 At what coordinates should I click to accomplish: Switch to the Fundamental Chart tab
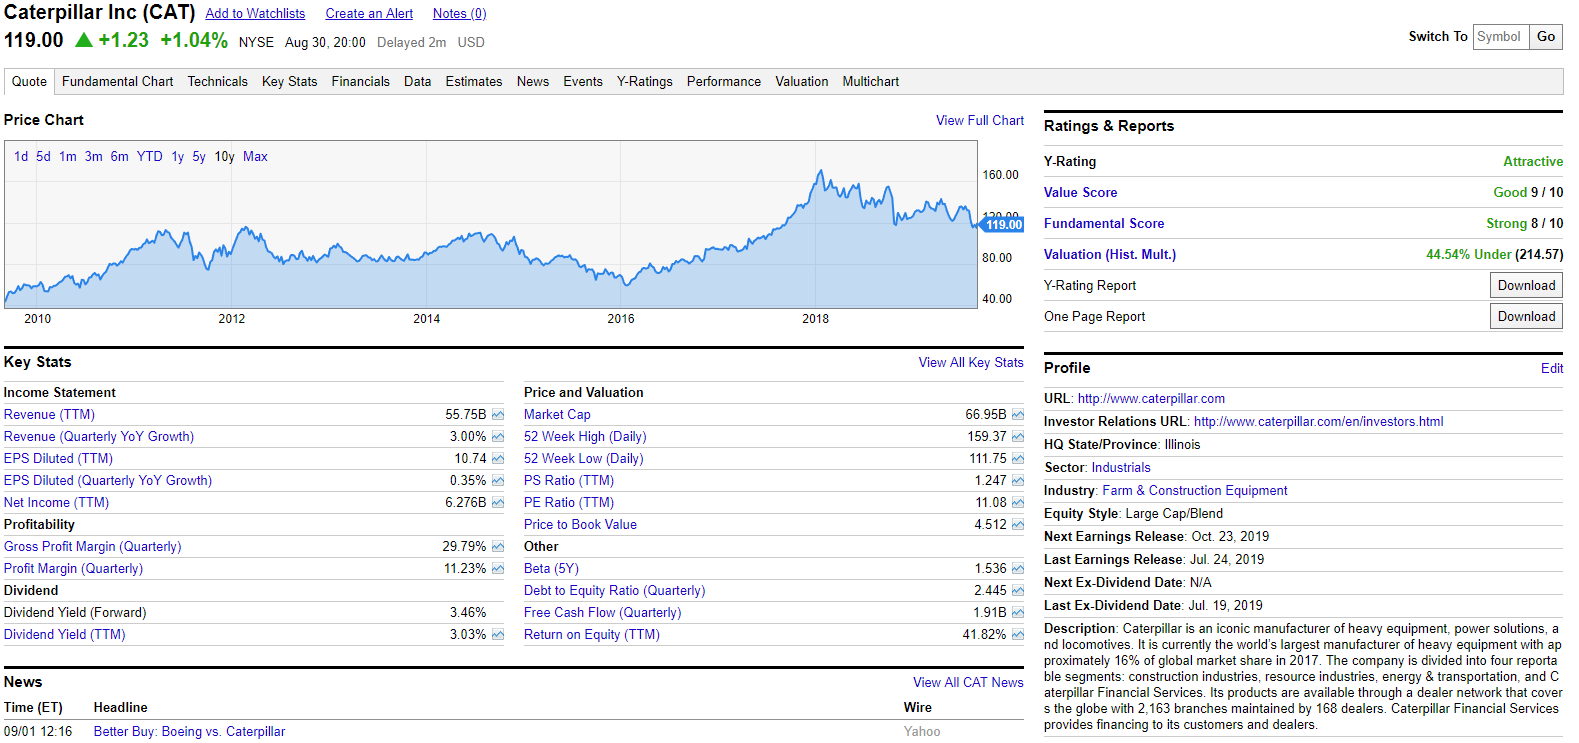117,81
